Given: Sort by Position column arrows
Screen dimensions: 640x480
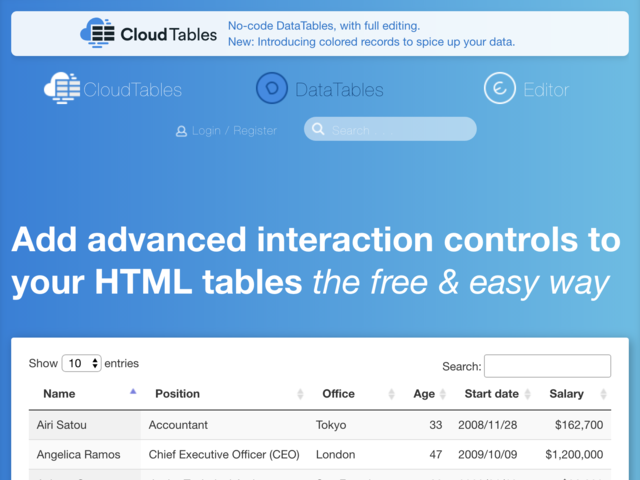Looking at the screenshot, I should tap(300, 394).
